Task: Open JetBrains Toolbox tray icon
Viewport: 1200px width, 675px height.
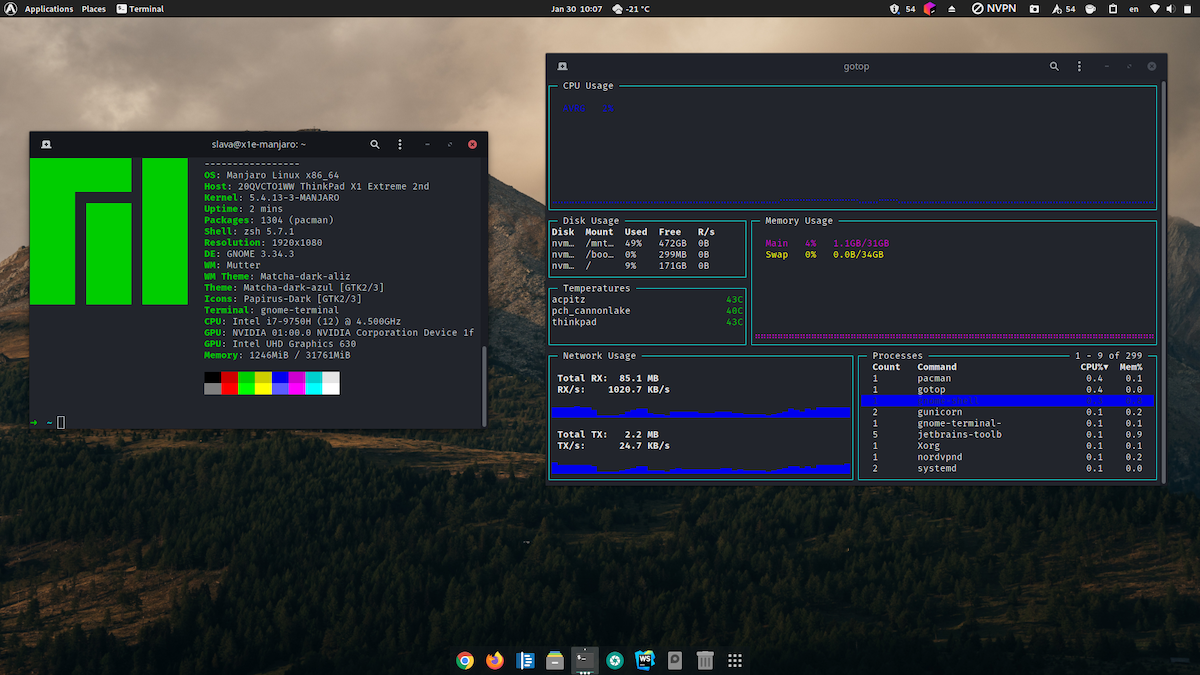Action: [930, 9]
